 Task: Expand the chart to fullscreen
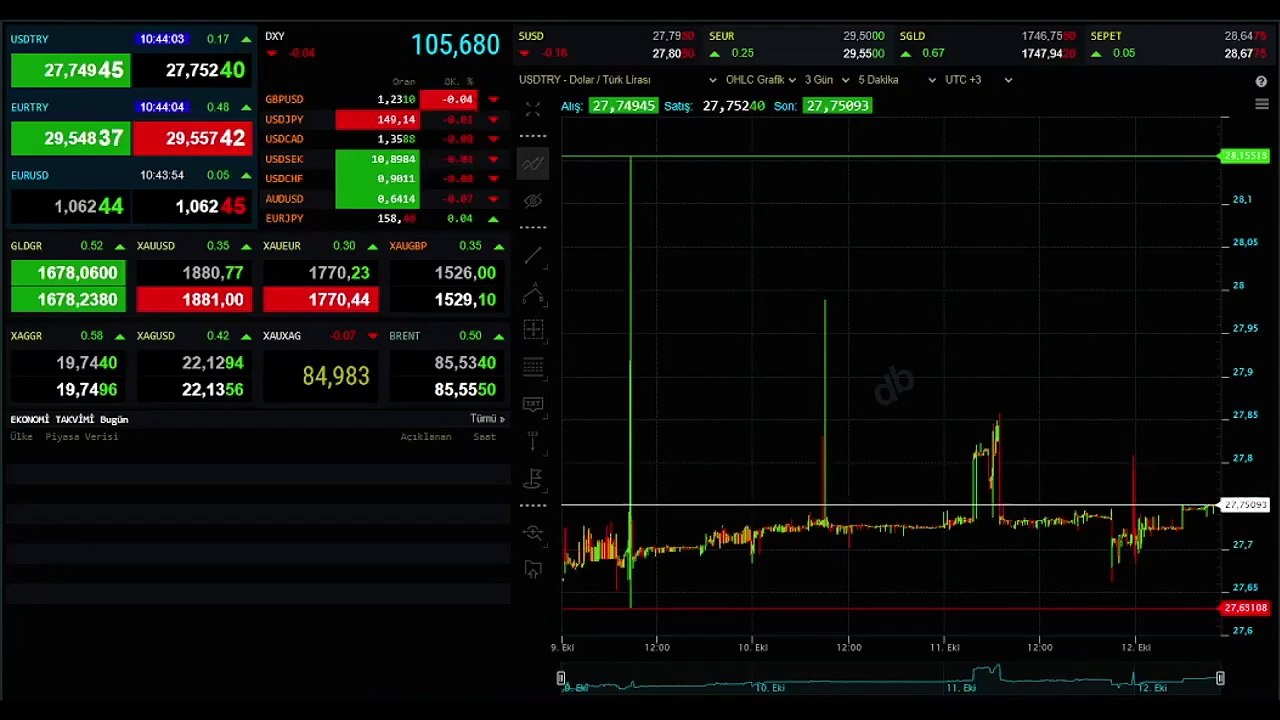click(533, 109)
